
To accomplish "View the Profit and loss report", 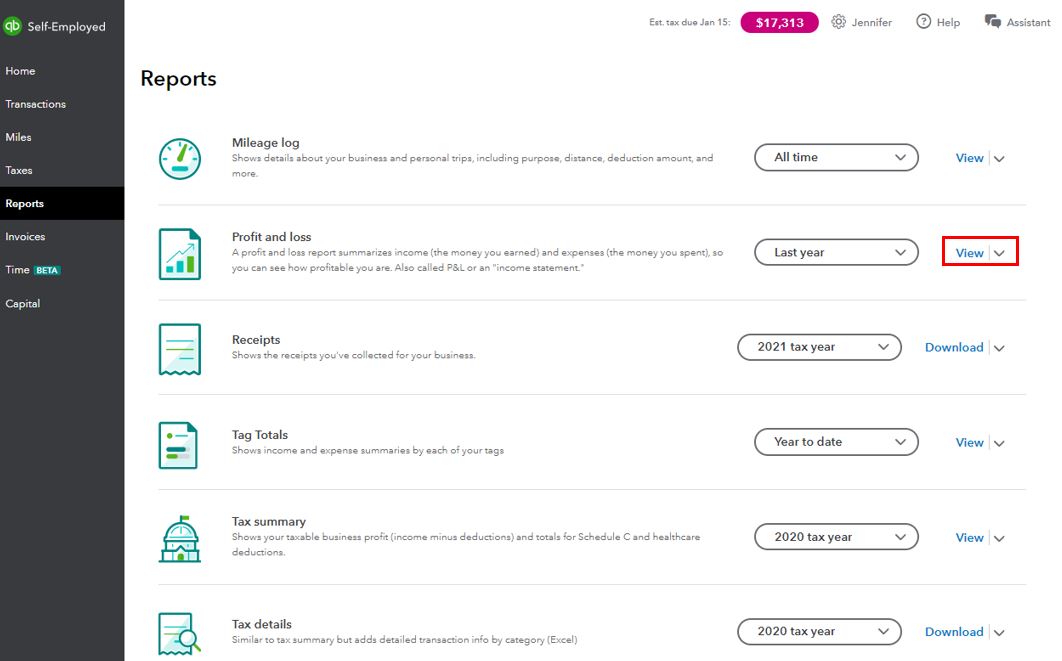I will click(x=969, y=253).
